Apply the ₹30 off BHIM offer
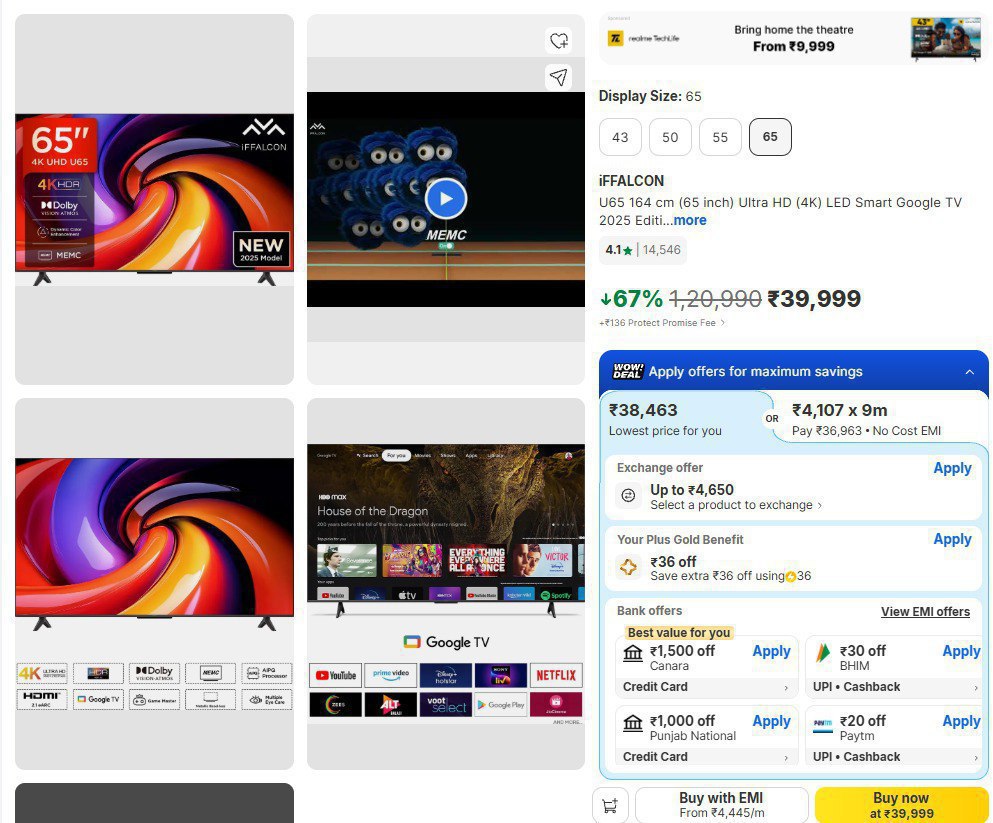 click(x=961, y=651)
